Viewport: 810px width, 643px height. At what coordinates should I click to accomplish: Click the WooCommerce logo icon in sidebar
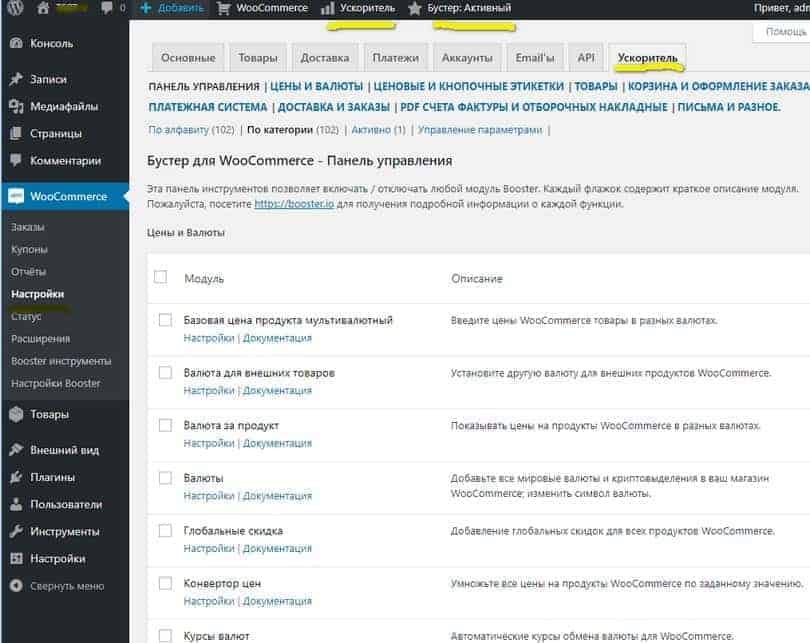point(16,196)
